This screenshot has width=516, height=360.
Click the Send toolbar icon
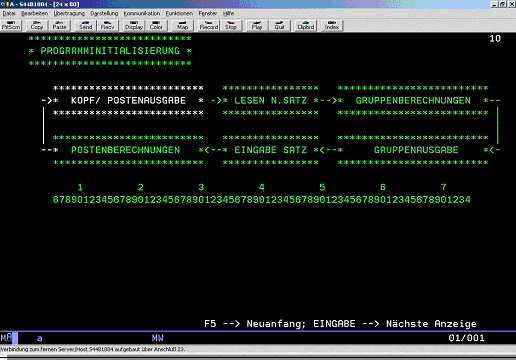point(86,26)
